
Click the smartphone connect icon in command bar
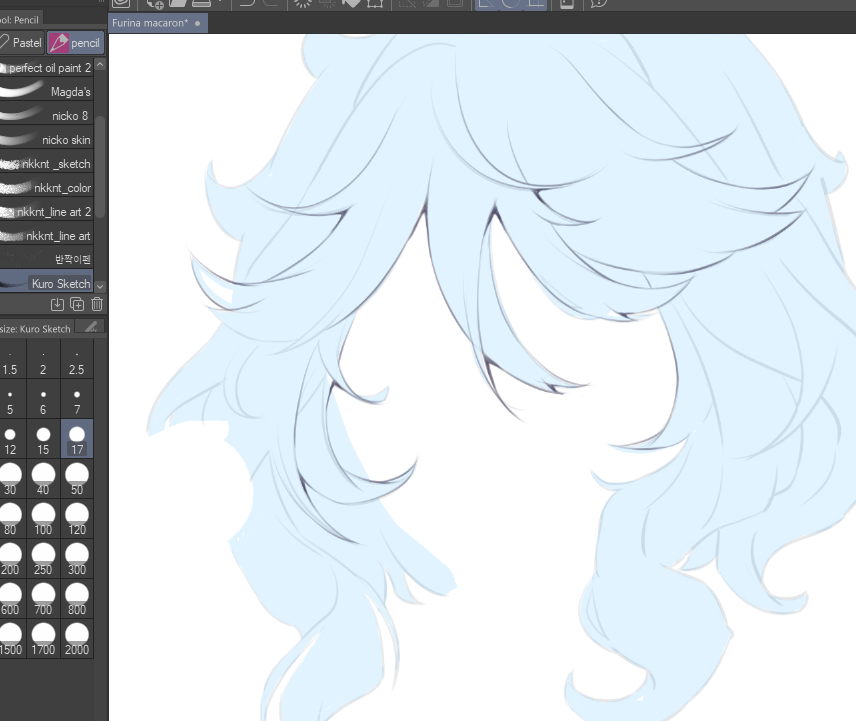(567, 3)
